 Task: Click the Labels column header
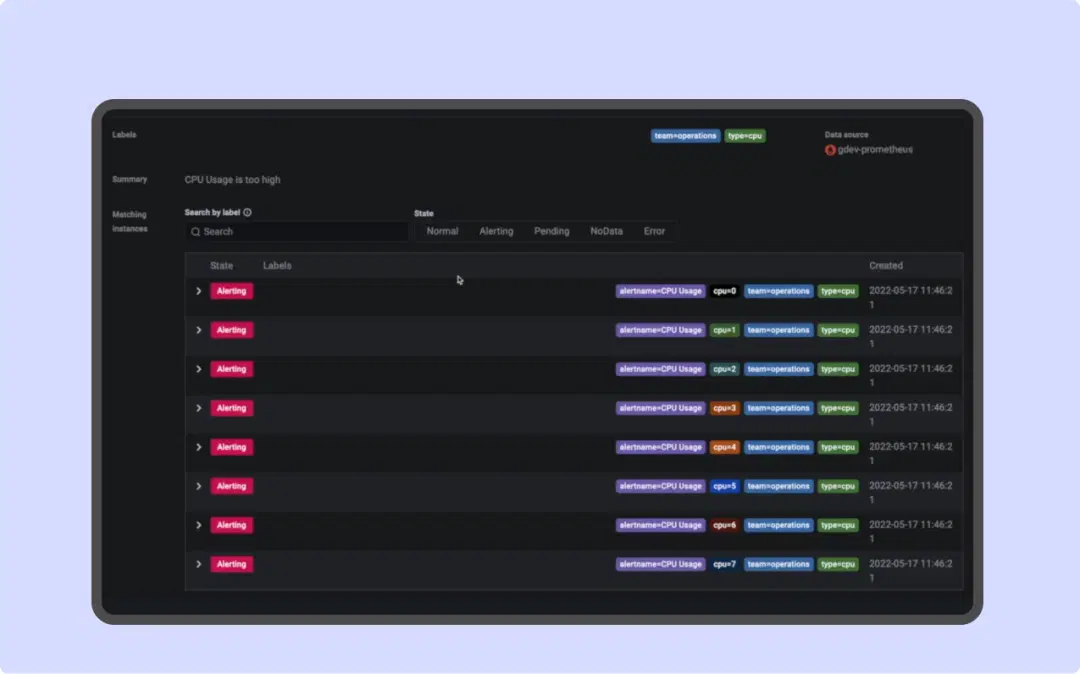pos(277,265)
